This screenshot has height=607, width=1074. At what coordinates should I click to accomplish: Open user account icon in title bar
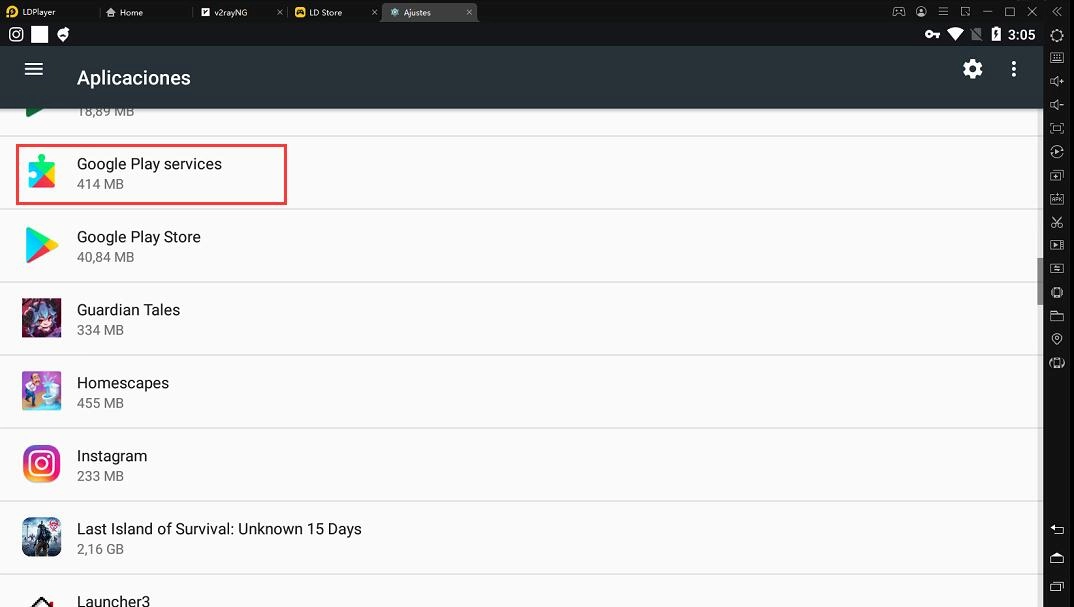coord(921,12)
